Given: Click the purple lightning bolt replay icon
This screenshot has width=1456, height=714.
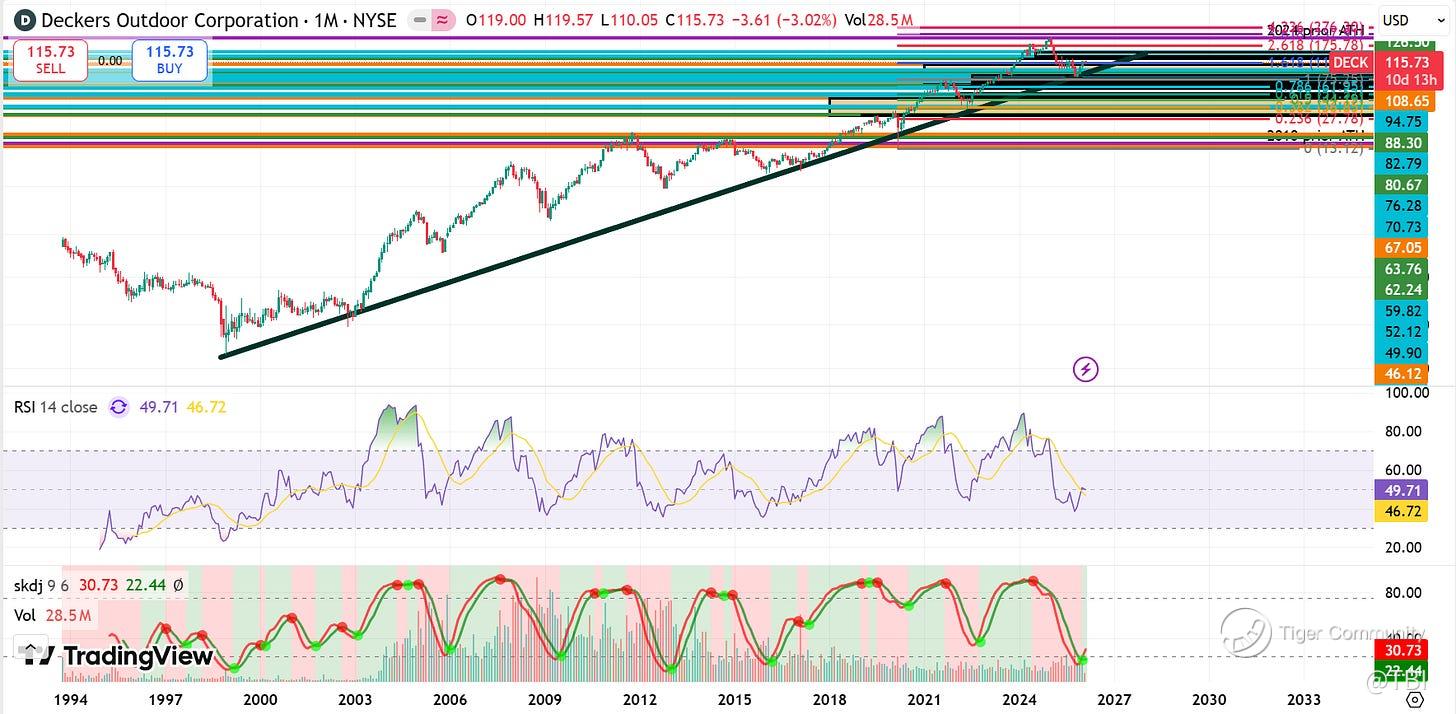Looking at the screenshot, I should 1085,370.
